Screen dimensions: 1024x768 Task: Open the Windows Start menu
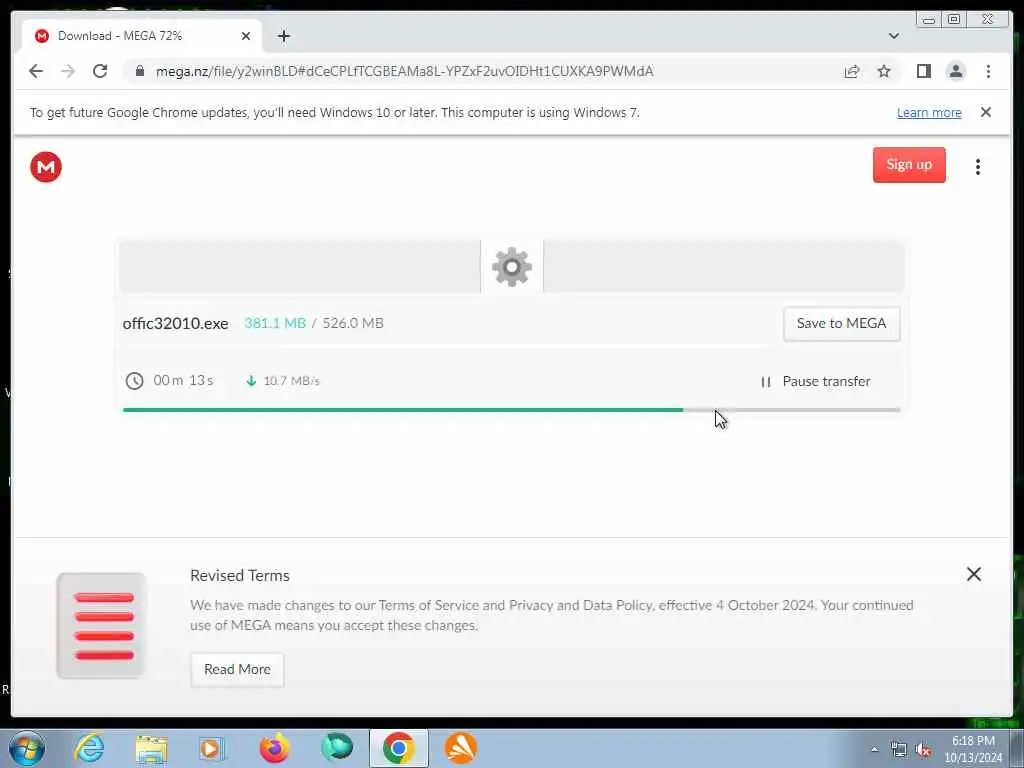[x=27, y=748]
